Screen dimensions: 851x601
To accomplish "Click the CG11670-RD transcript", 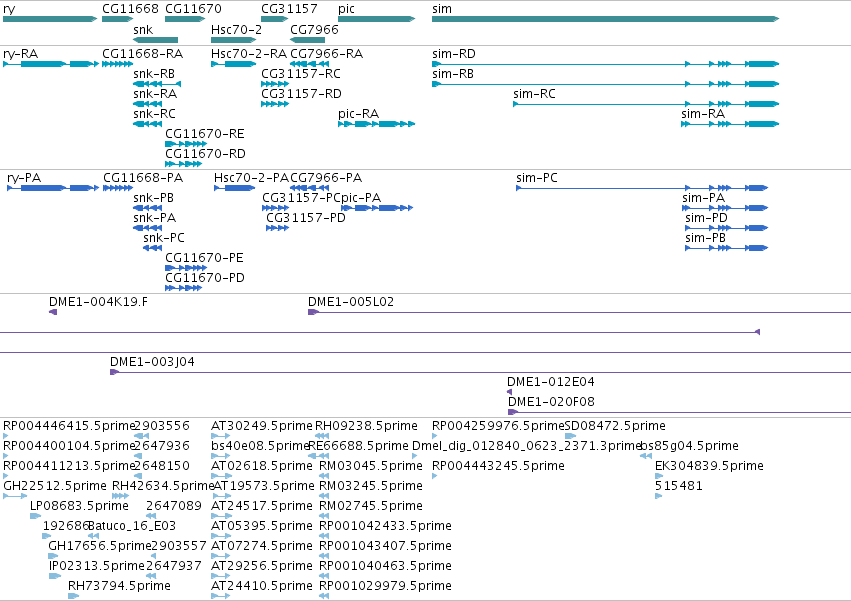I will 184,164.
